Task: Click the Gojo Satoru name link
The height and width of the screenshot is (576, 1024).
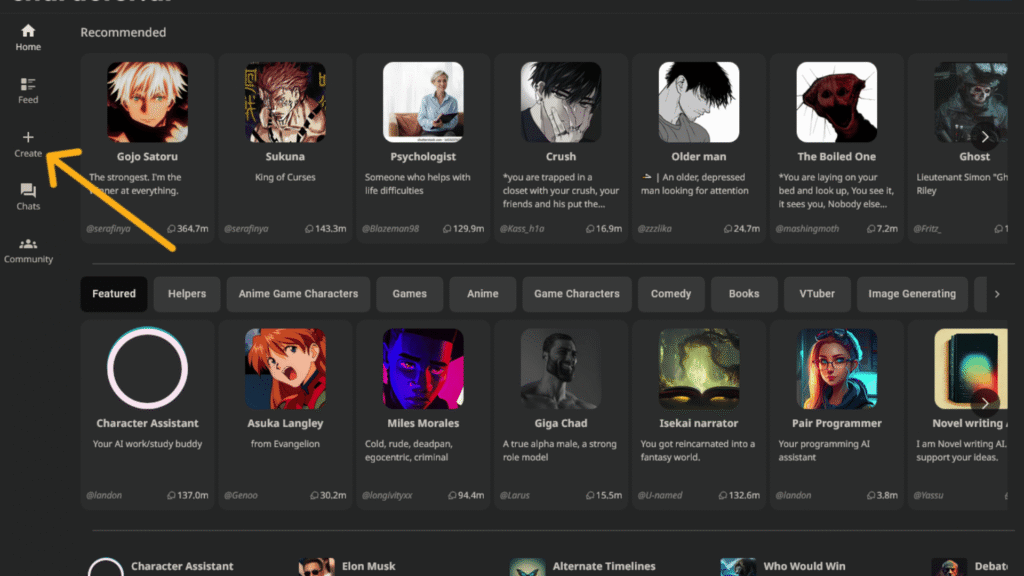Action: tap(148, 157)
